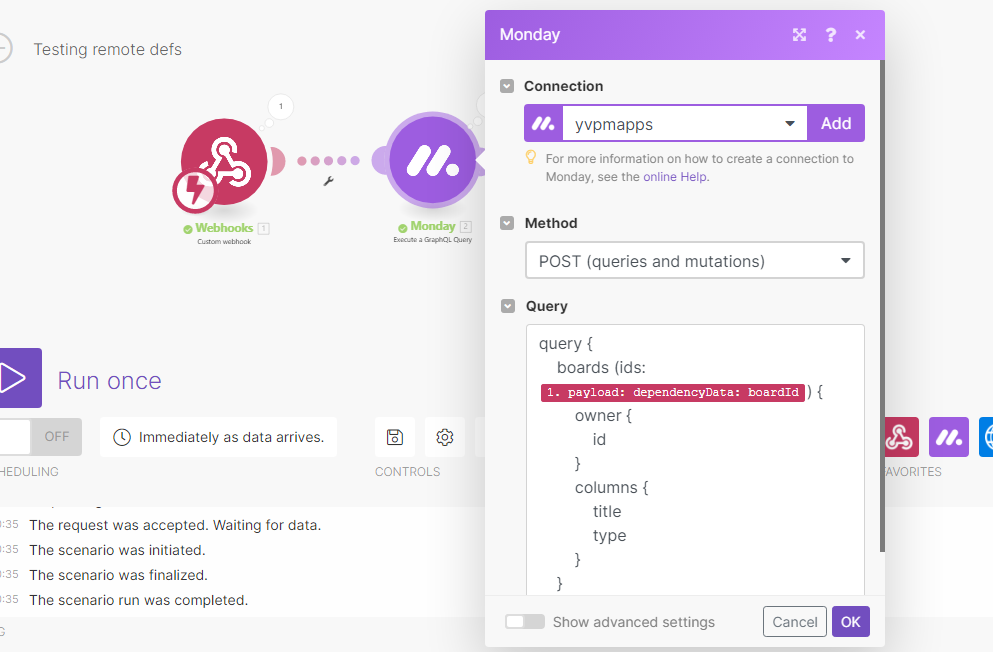Select log line The scenario was finalized
Viewport: 993px width, 652px height.
tap(118, 575)
